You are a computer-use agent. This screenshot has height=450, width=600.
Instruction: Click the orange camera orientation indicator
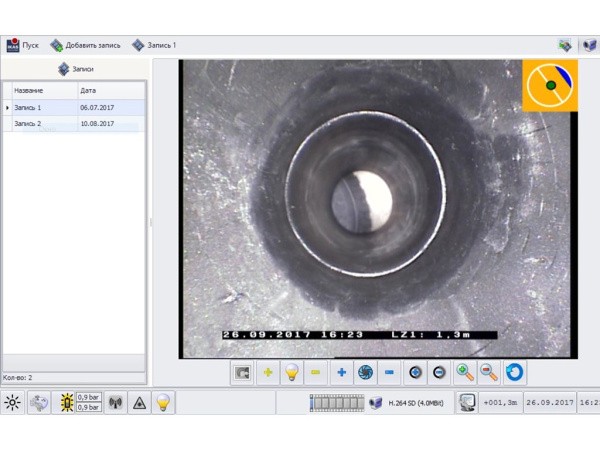click(550, 86)
